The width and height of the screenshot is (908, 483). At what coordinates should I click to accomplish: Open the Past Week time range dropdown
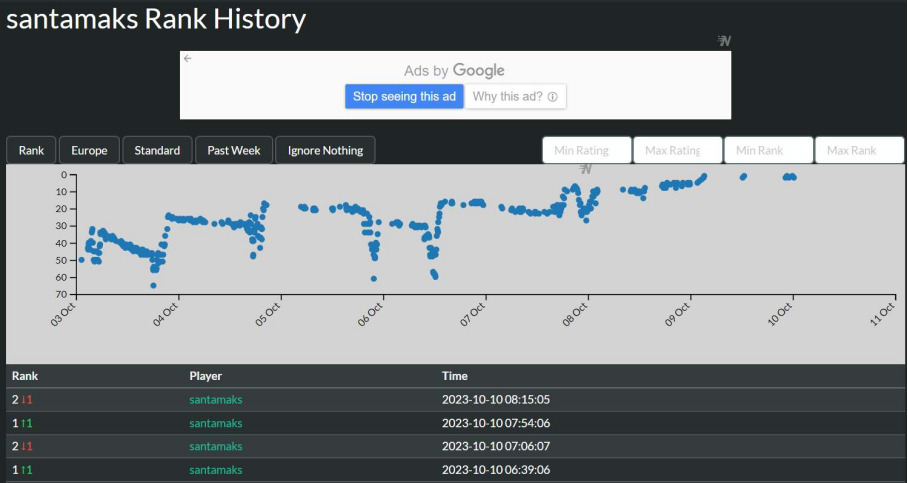tap(233, 150)
